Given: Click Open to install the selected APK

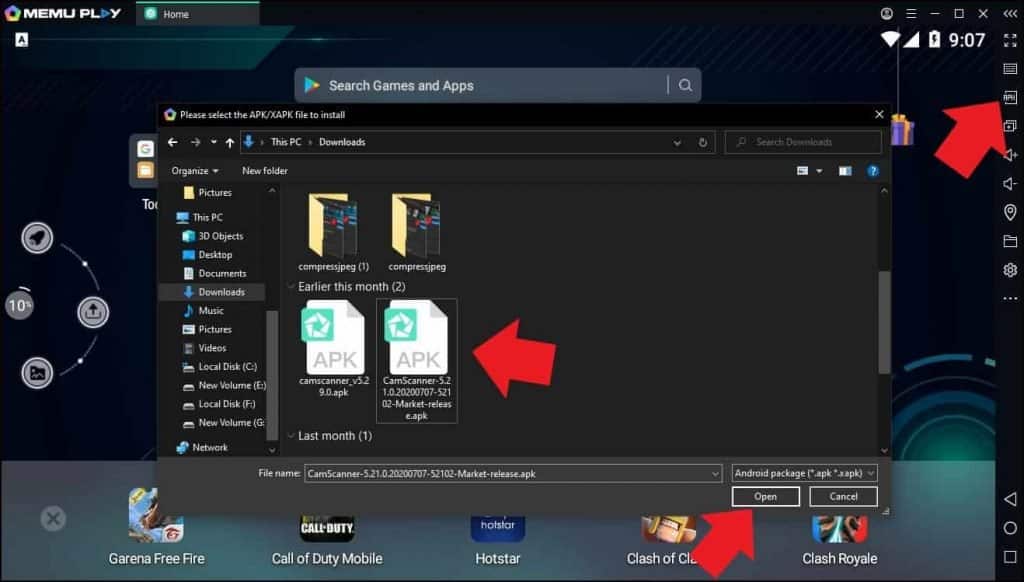Looking at the screenshot, I should [x=765, y=496].
